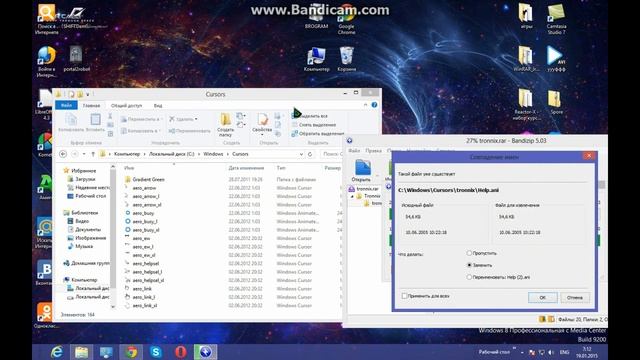Screen dimensions: 640x360
Task: Open Bandizip's Файл menu
Action: [x=354, y=151]
